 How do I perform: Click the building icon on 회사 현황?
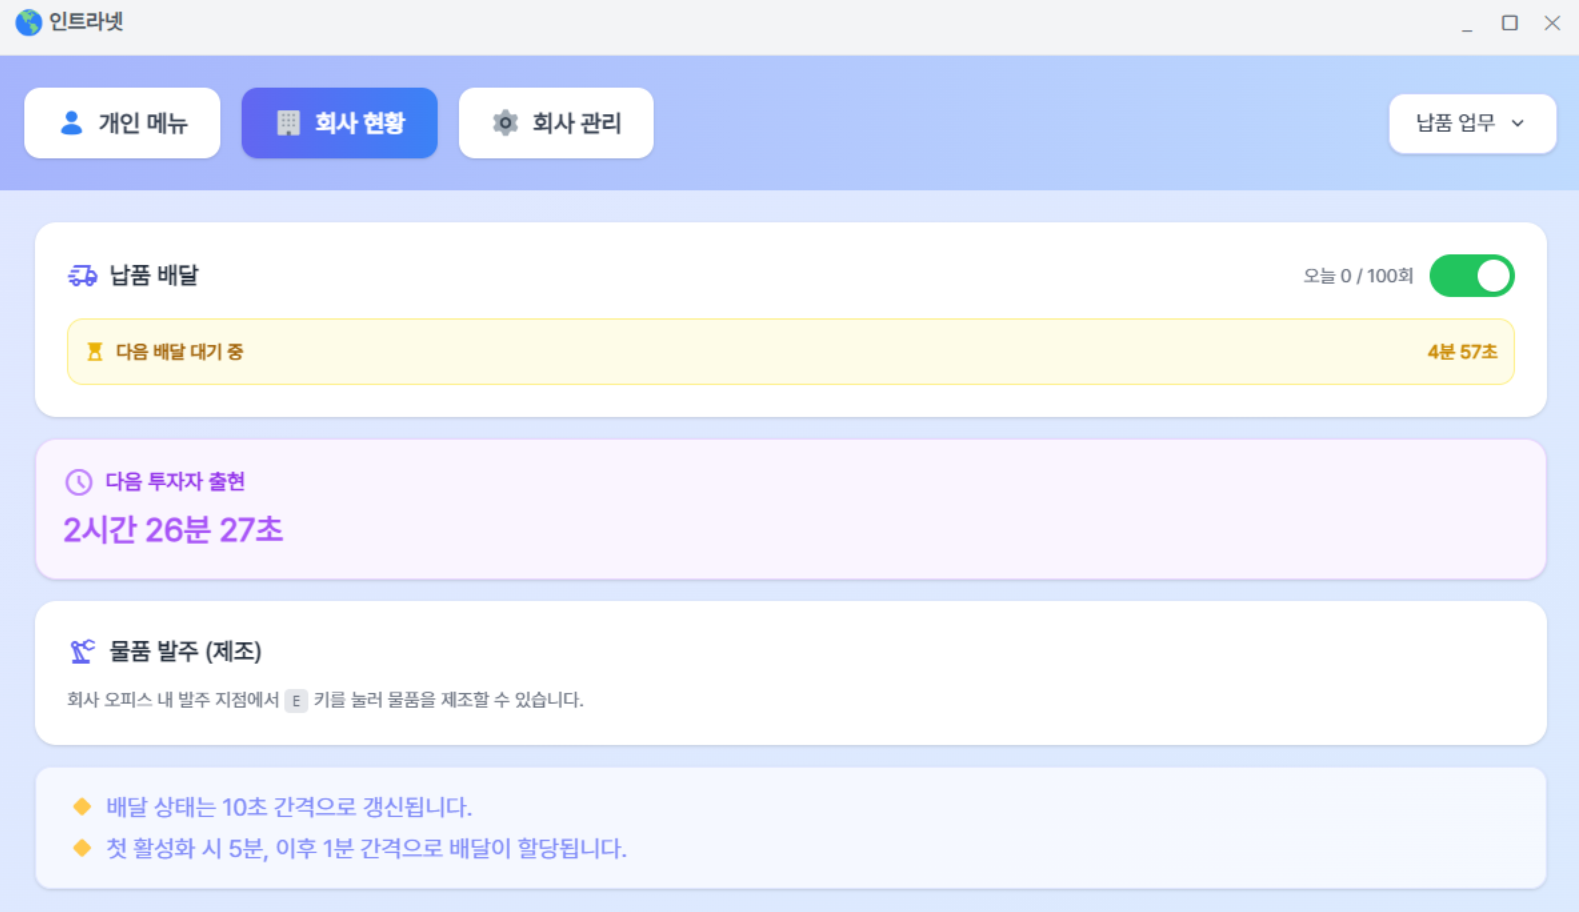pos(288,123)
